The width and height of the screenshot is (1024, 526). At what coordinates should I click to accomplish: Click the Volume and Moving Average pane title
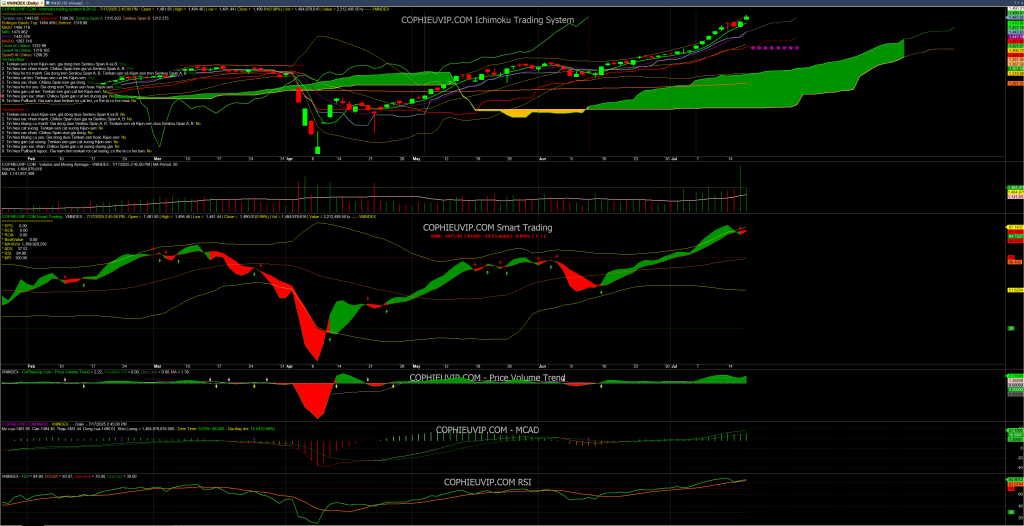(89, 165)
